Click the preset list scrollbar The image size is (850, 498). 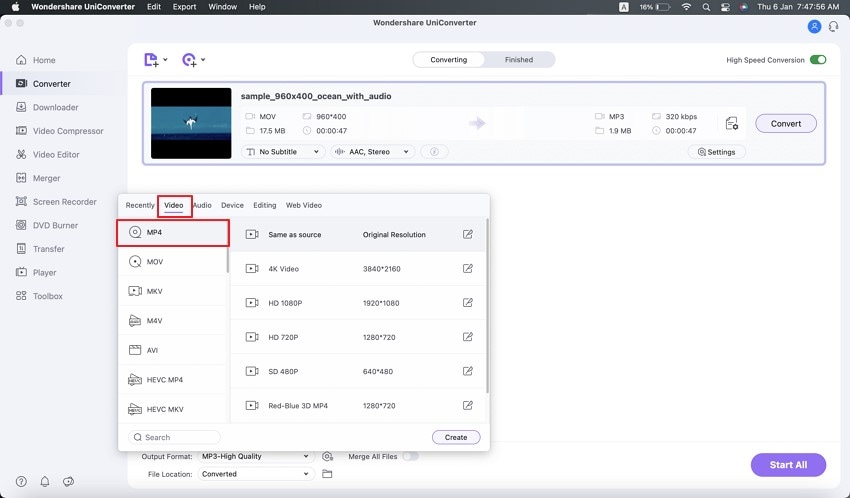[x=487, y=306]
